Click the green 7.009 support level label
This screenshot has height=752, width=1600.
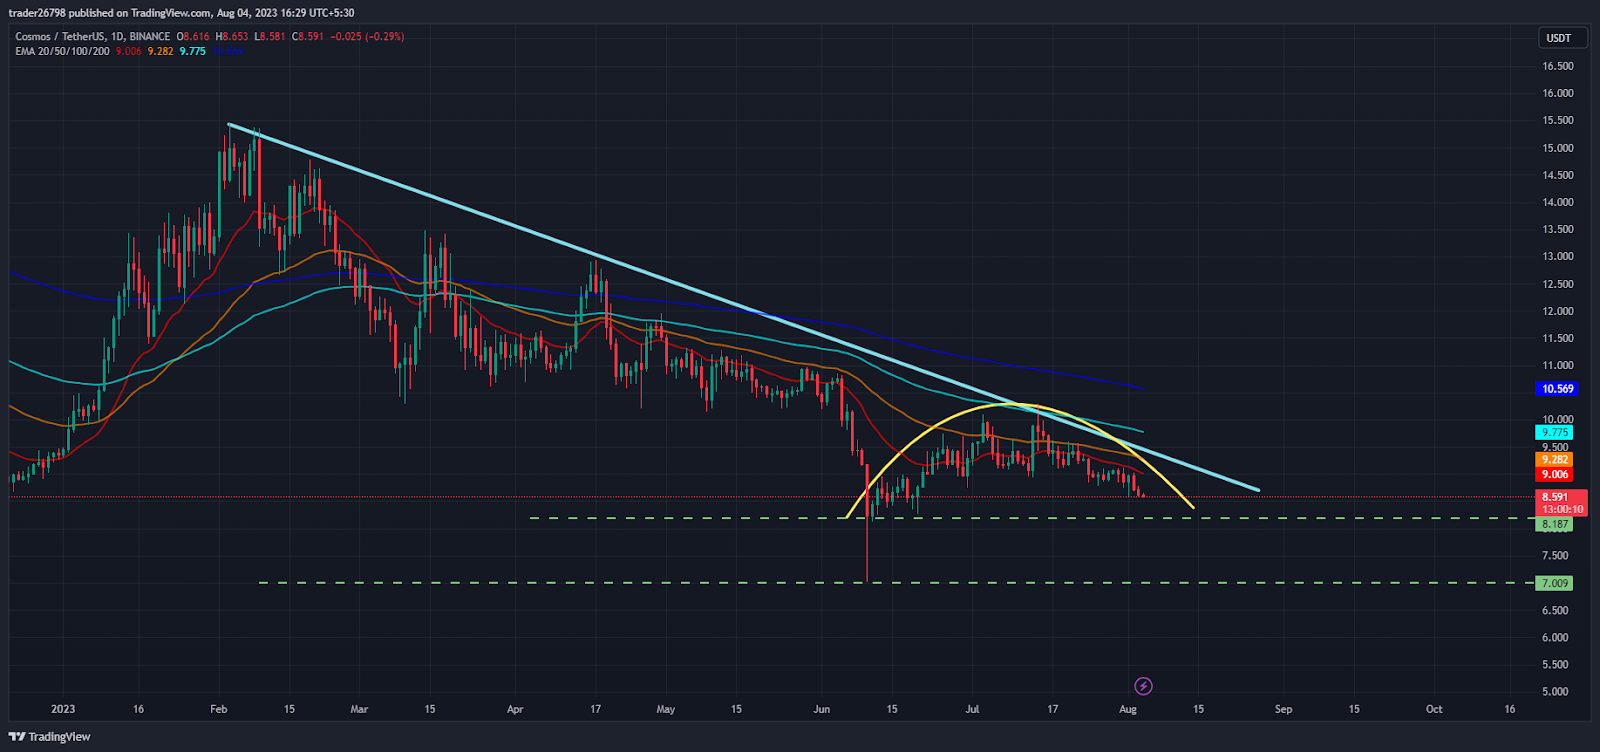[1554, 583]
